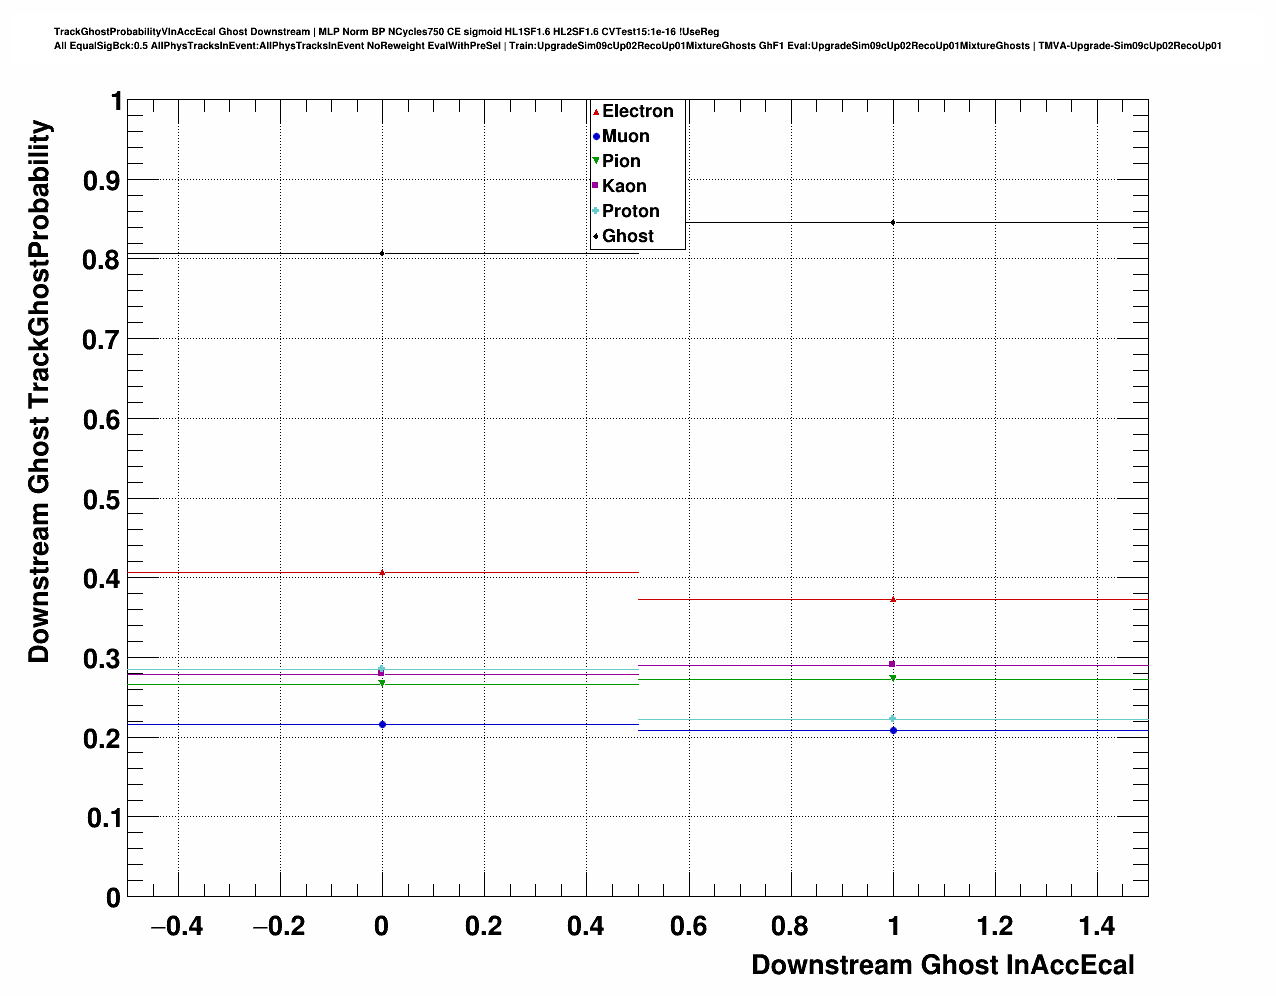This screenshot has width=1276, height=996.
Task: Click y-axis label 0.2
Action: [x=101, y=739]
